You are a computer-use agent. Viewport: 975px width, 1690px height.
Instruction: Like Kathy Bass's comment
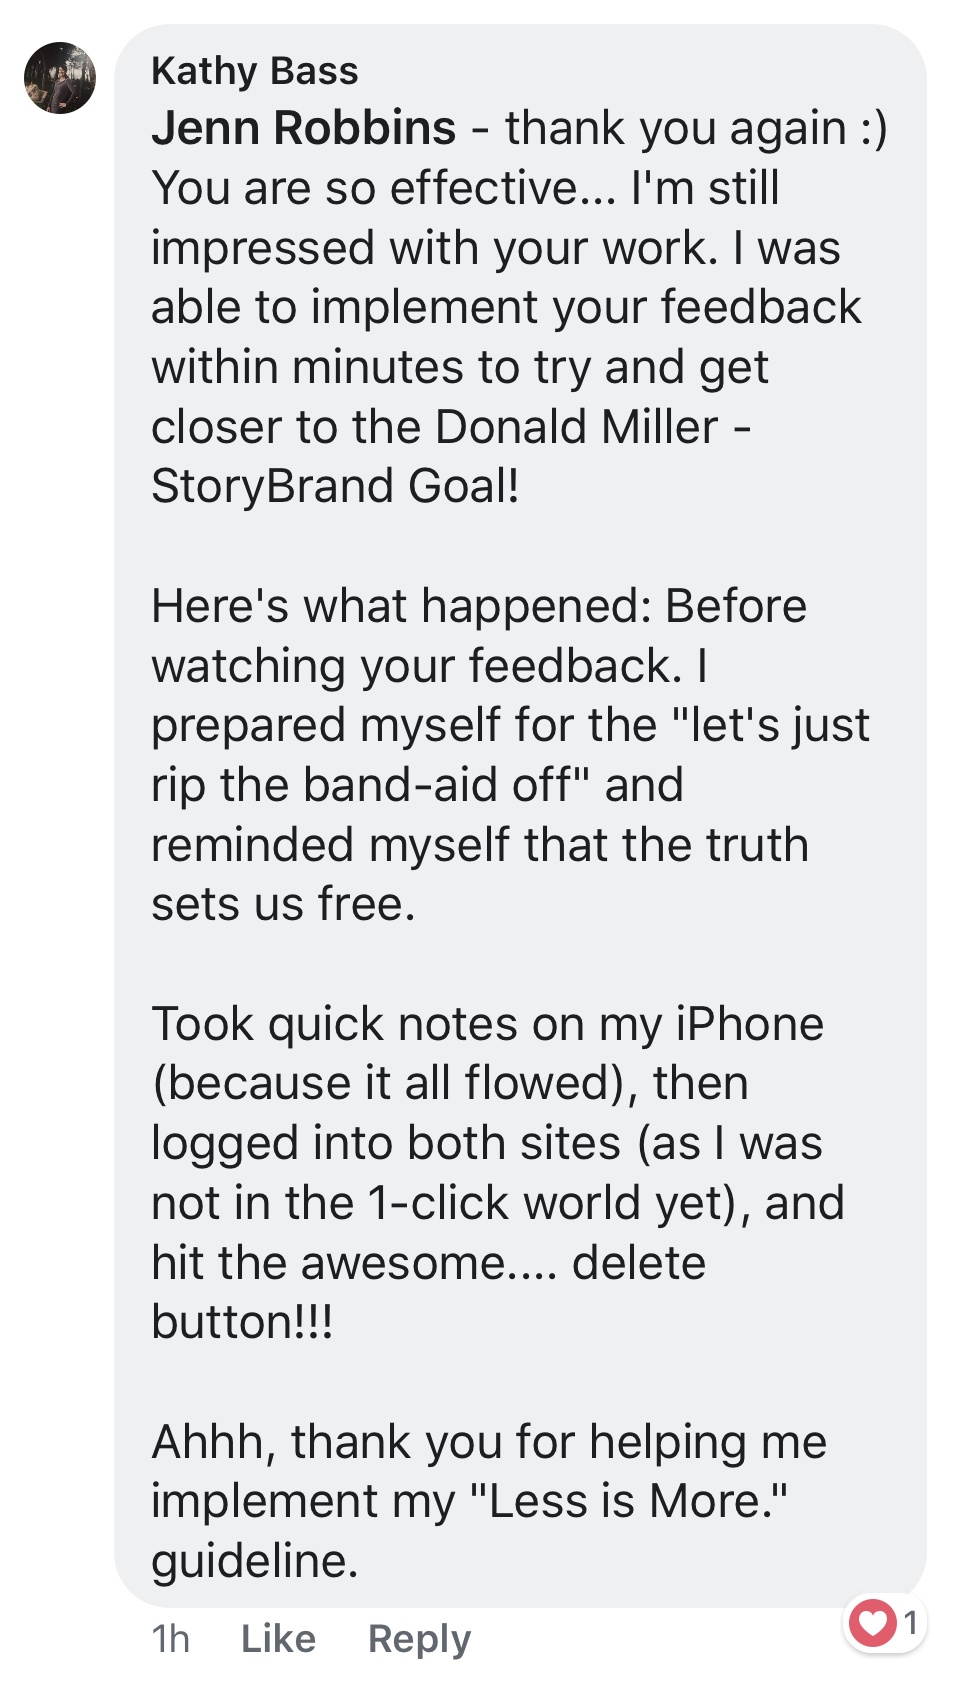(x=278, y=1638)
